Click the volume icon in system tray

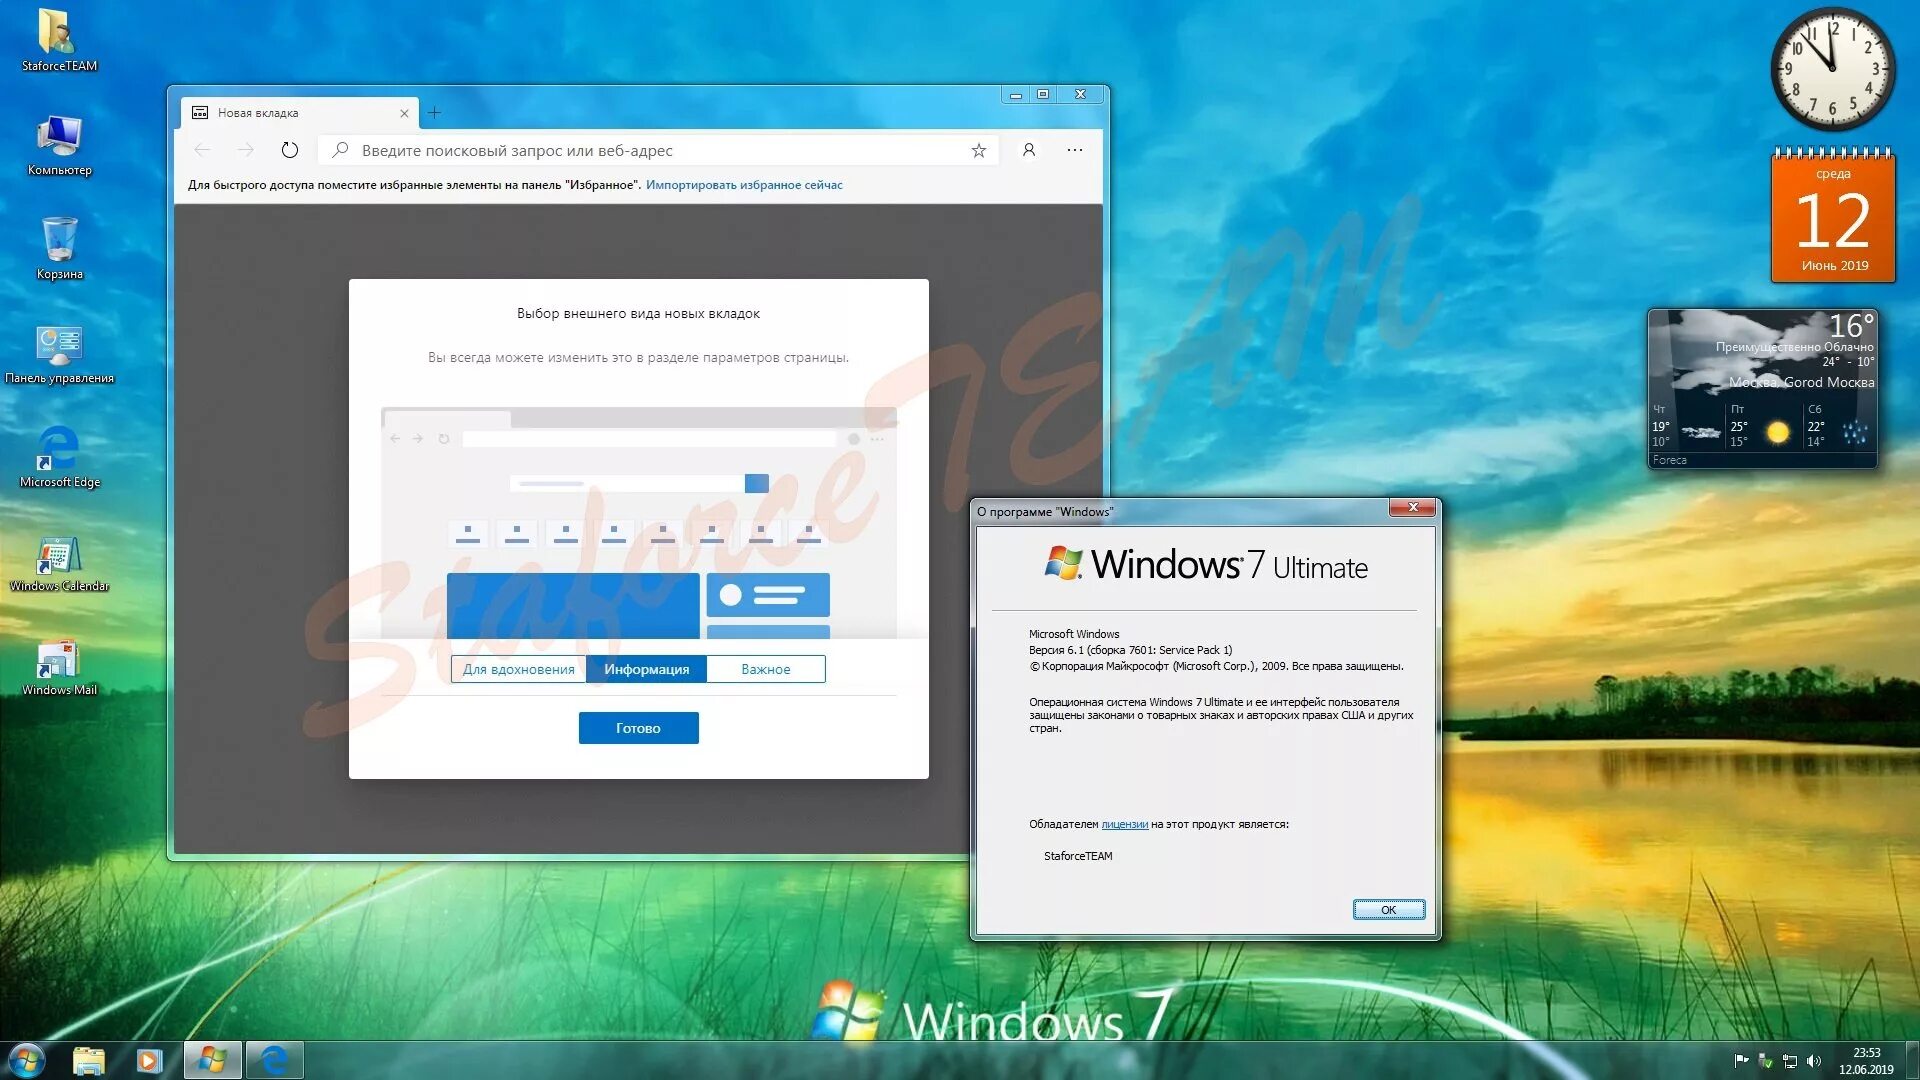coord(1814,1061)
